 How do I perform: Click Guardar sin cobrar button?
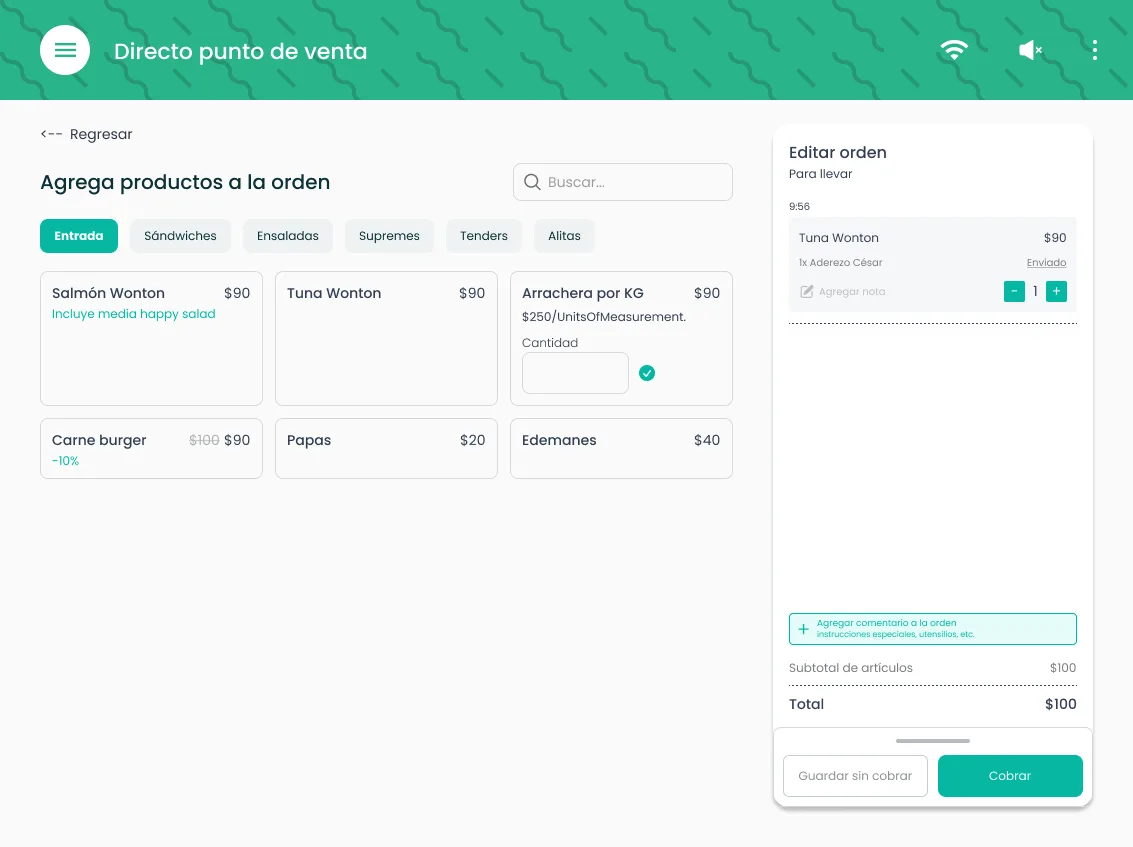[855, 775]
